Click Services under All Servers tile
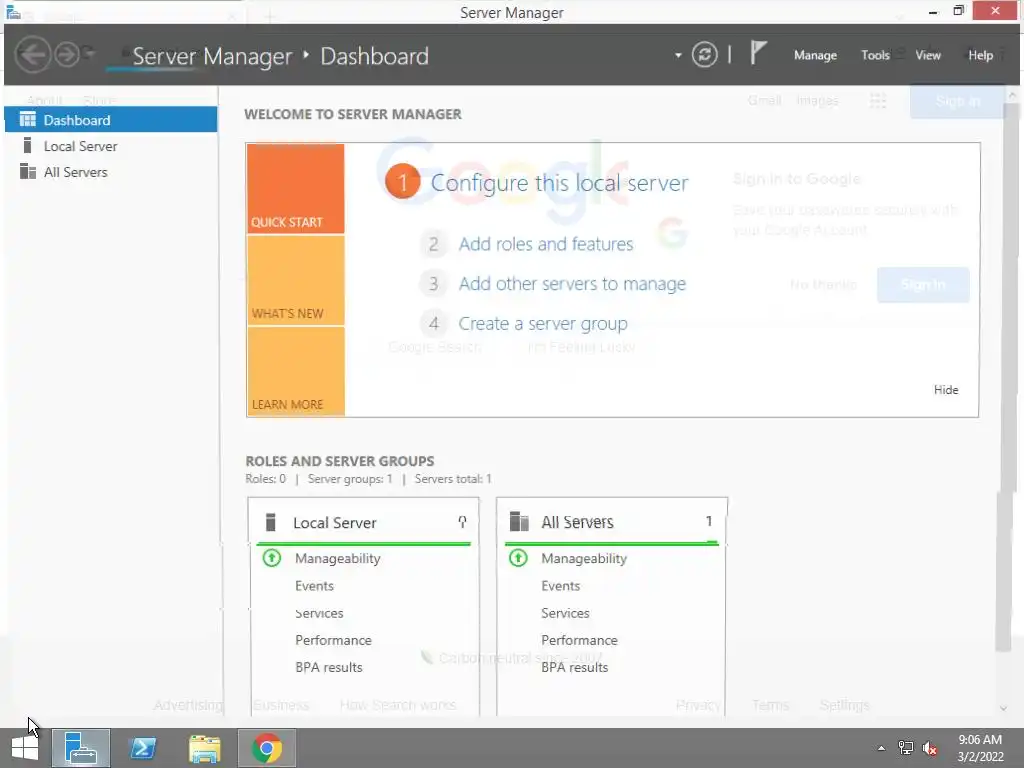This screenshot has height=768, width=1024. point(565,613)
